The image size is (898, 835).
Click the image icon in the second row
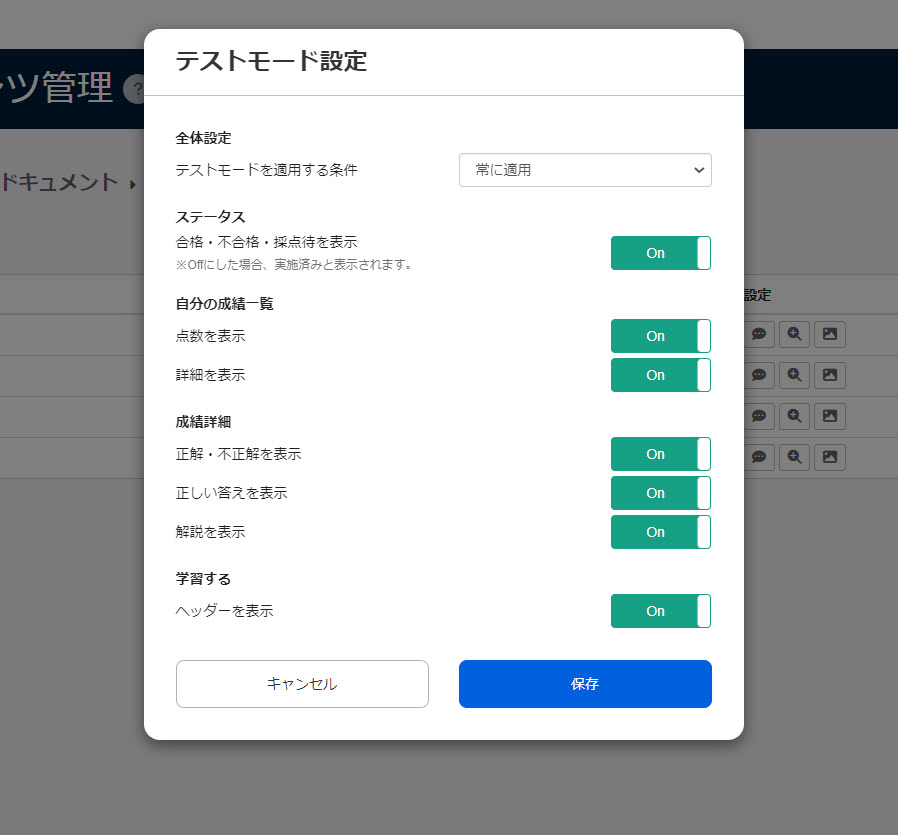[829, 376]
